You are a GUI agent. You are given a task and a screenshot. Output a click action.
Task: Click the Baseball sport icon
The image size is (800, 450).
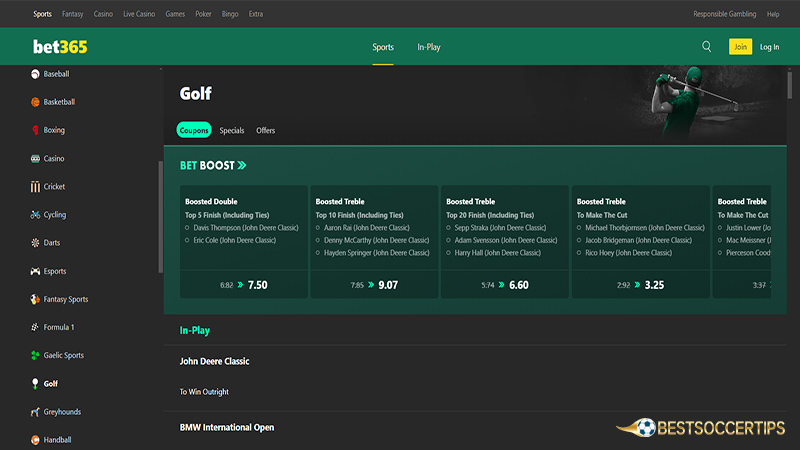click(x=35, y=74)
